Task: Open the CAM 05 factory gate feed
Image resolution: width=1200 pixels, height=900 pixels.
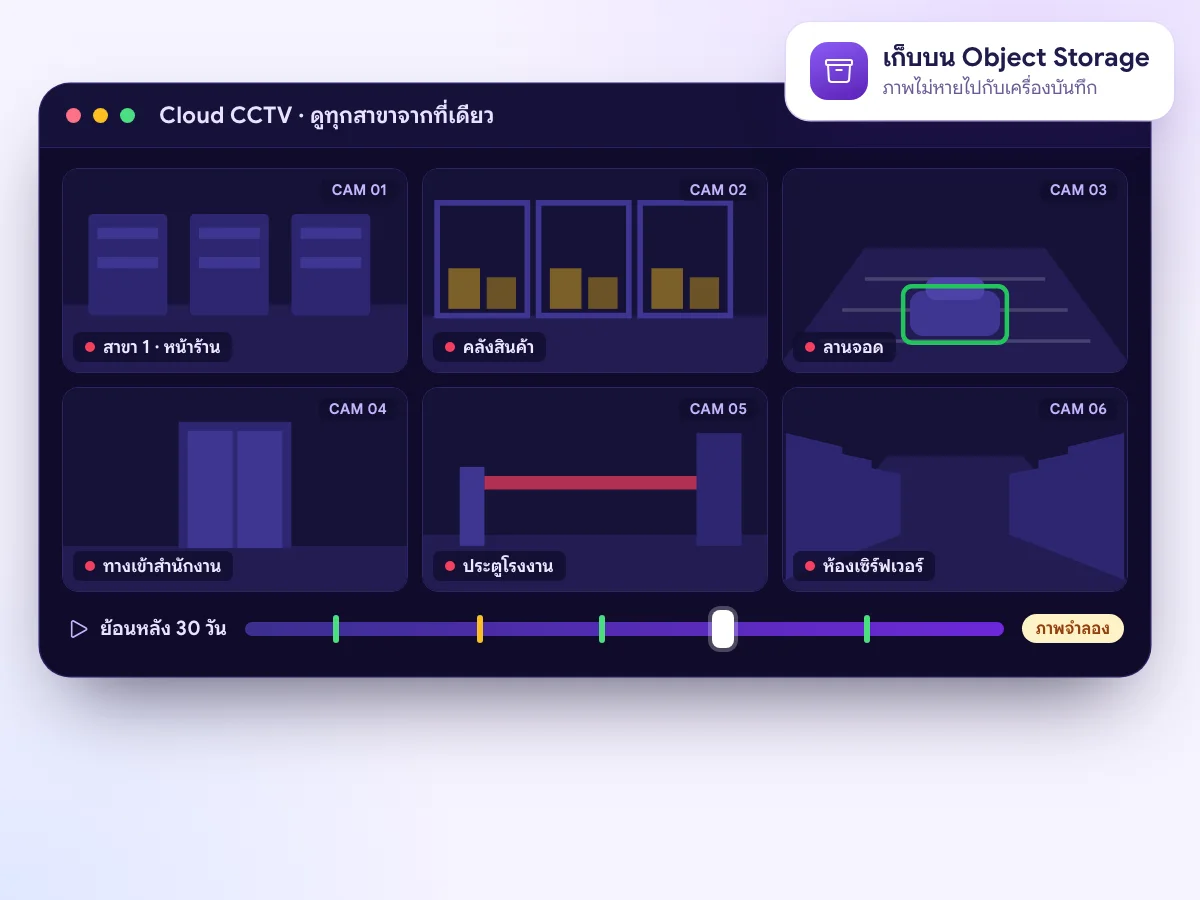Action: pos(595,490)
